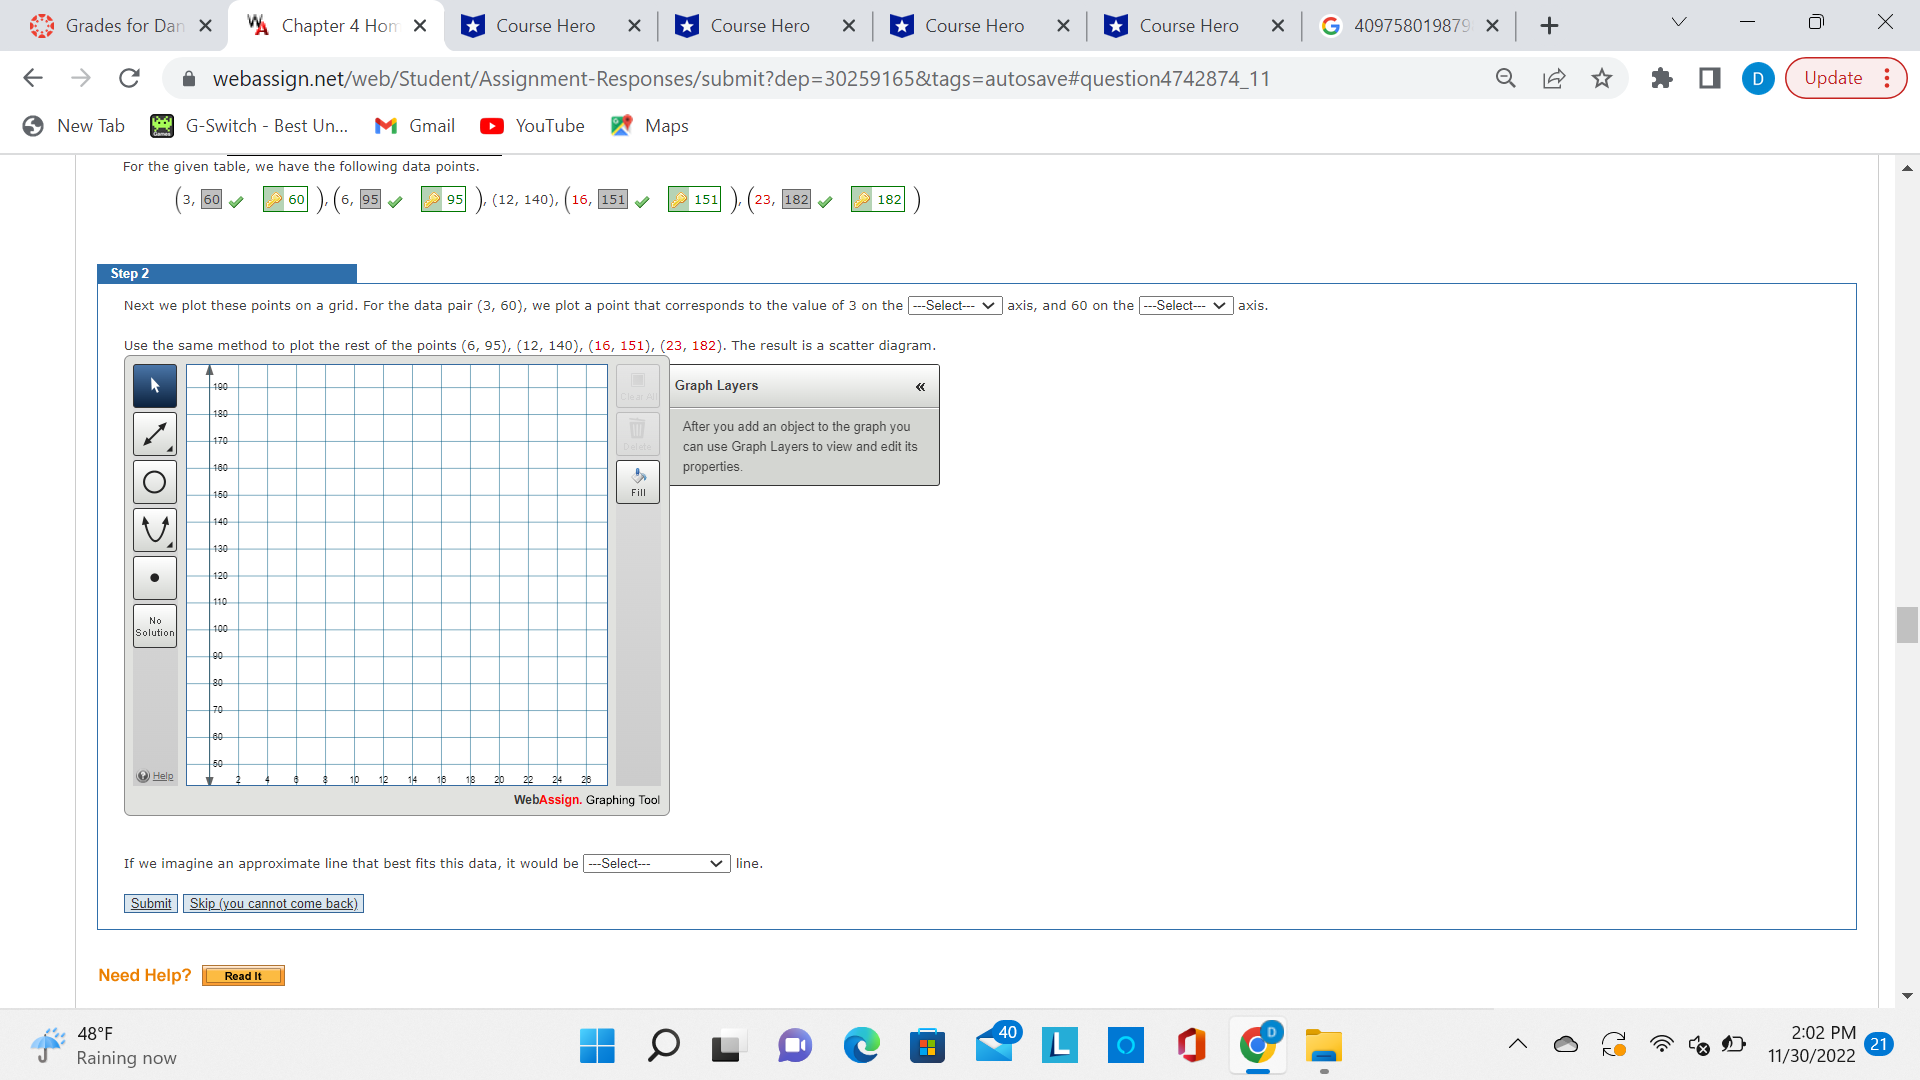Select the line drawing tool
This screenshot has height=1080, width=1920.
(155, 434)
